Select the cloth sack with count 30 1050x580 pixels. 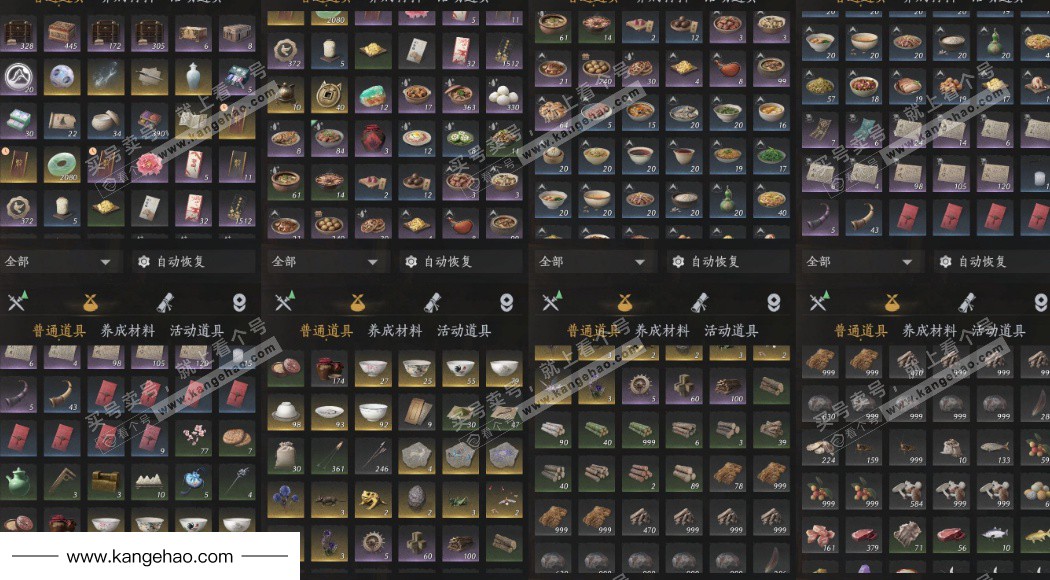[x=287, y=455]
